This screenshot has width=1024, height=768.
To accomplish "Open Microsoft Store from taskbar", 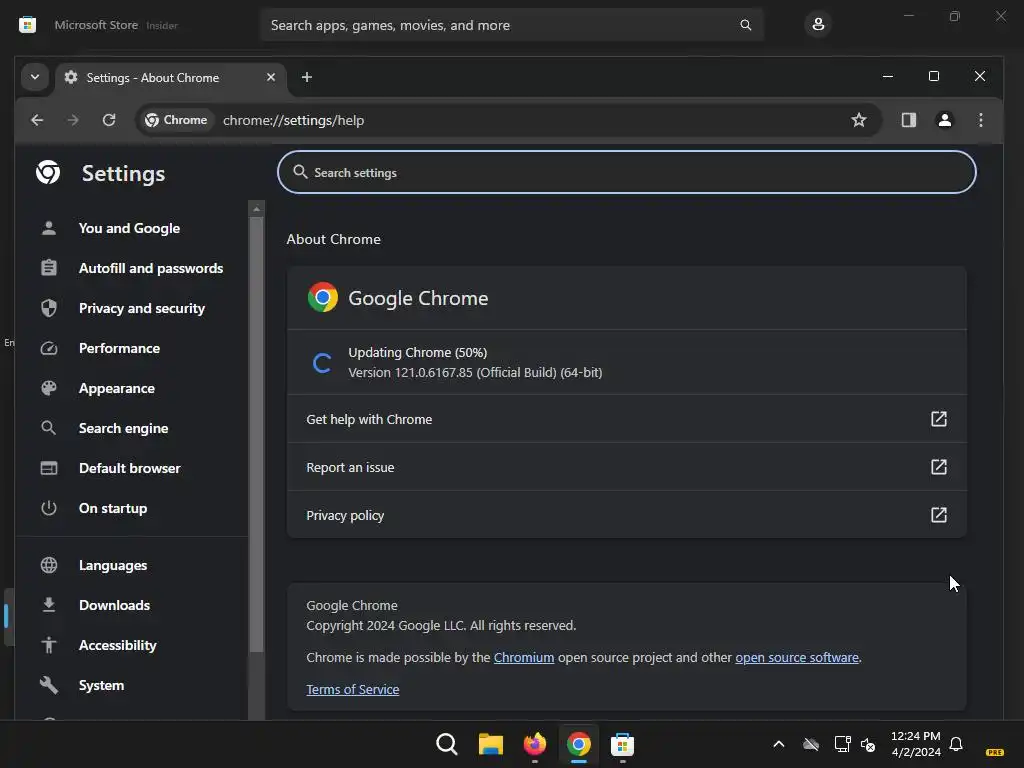I will coord(622,744).
